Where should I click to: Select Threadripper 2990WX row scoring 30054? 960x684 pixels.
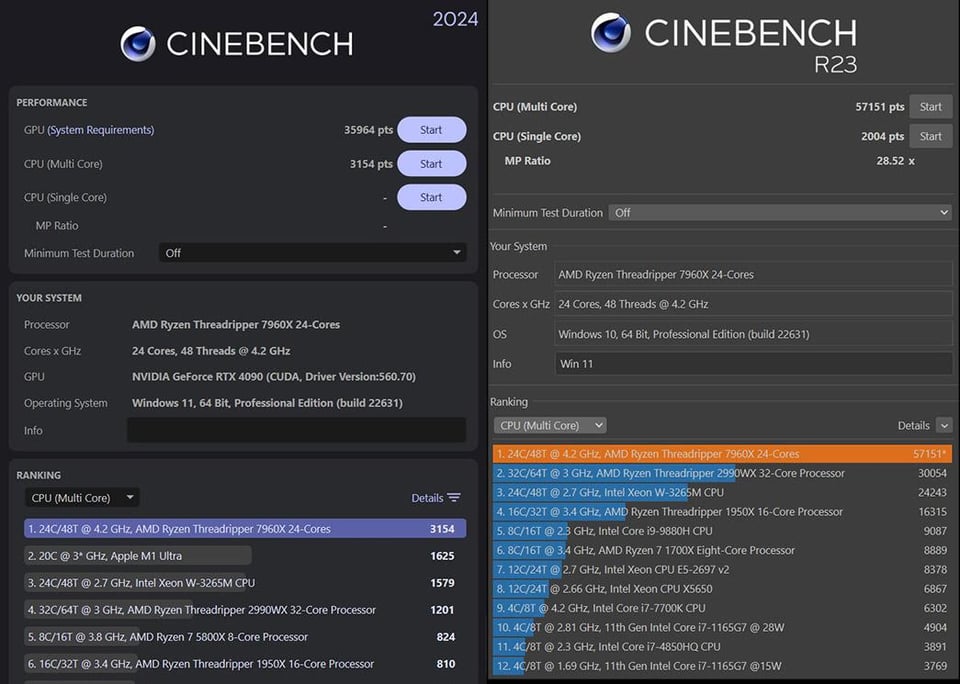[x=722, y=473]
